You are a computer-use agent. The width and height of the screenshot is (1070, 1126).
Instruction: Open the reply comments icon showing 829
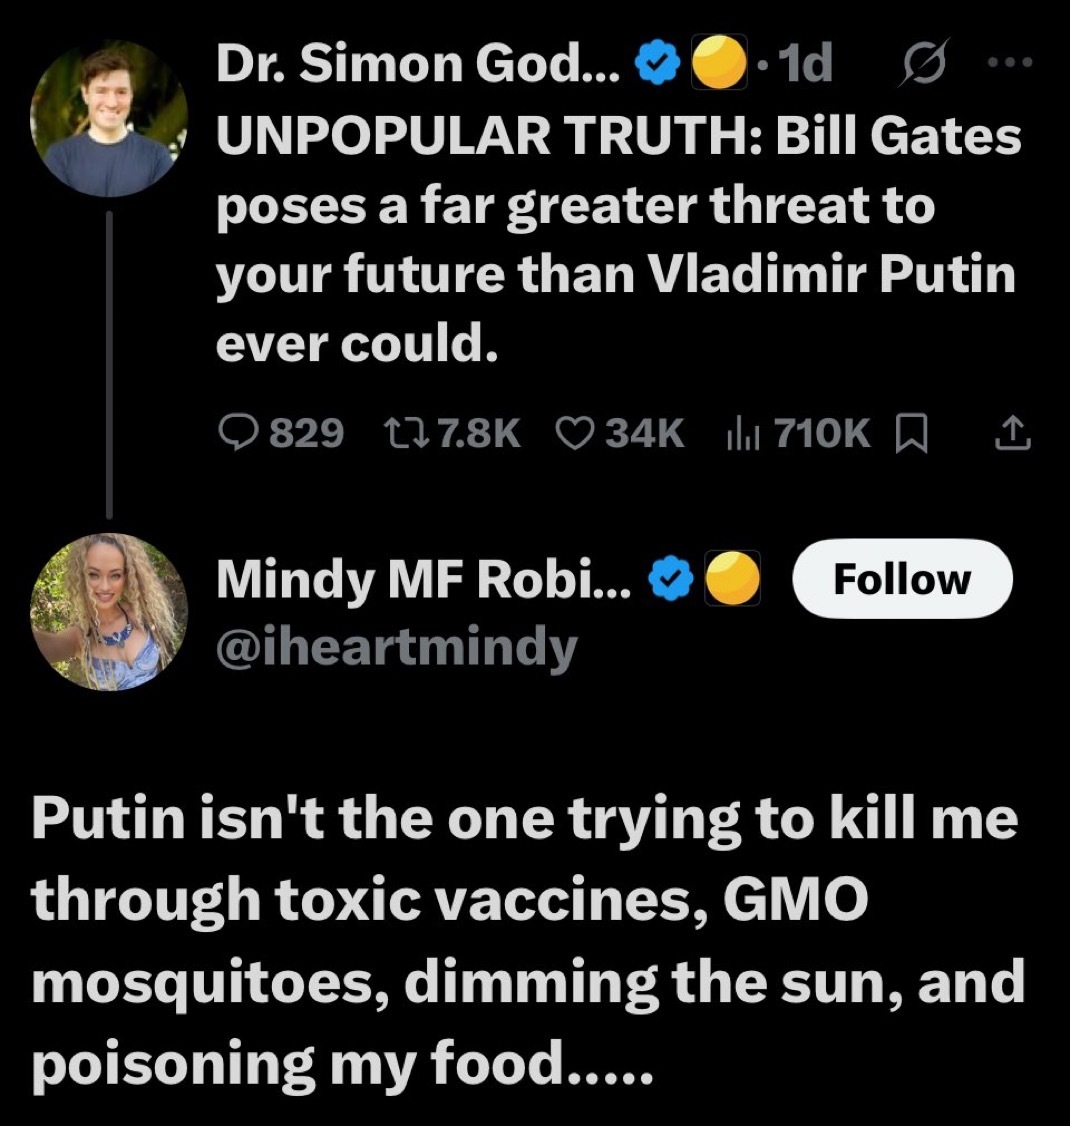point(238,433)
